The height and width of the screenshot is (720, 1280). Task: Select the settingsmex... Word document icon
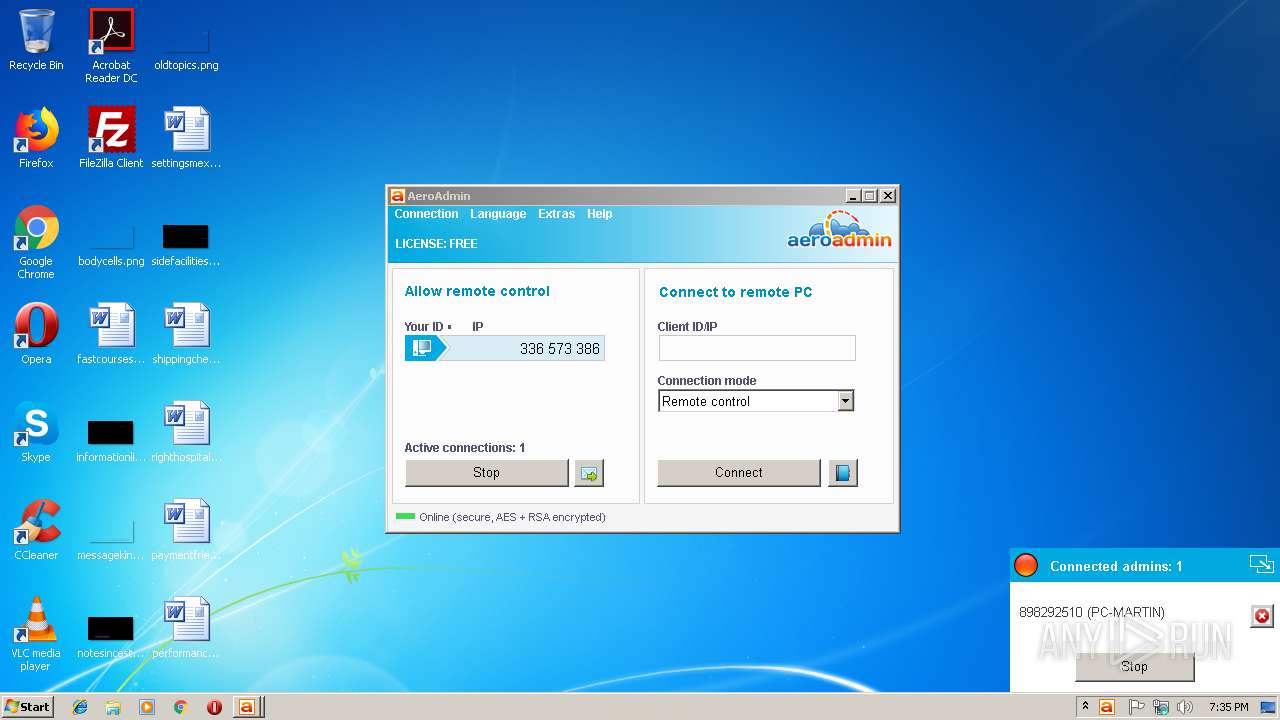coord(186,138)
